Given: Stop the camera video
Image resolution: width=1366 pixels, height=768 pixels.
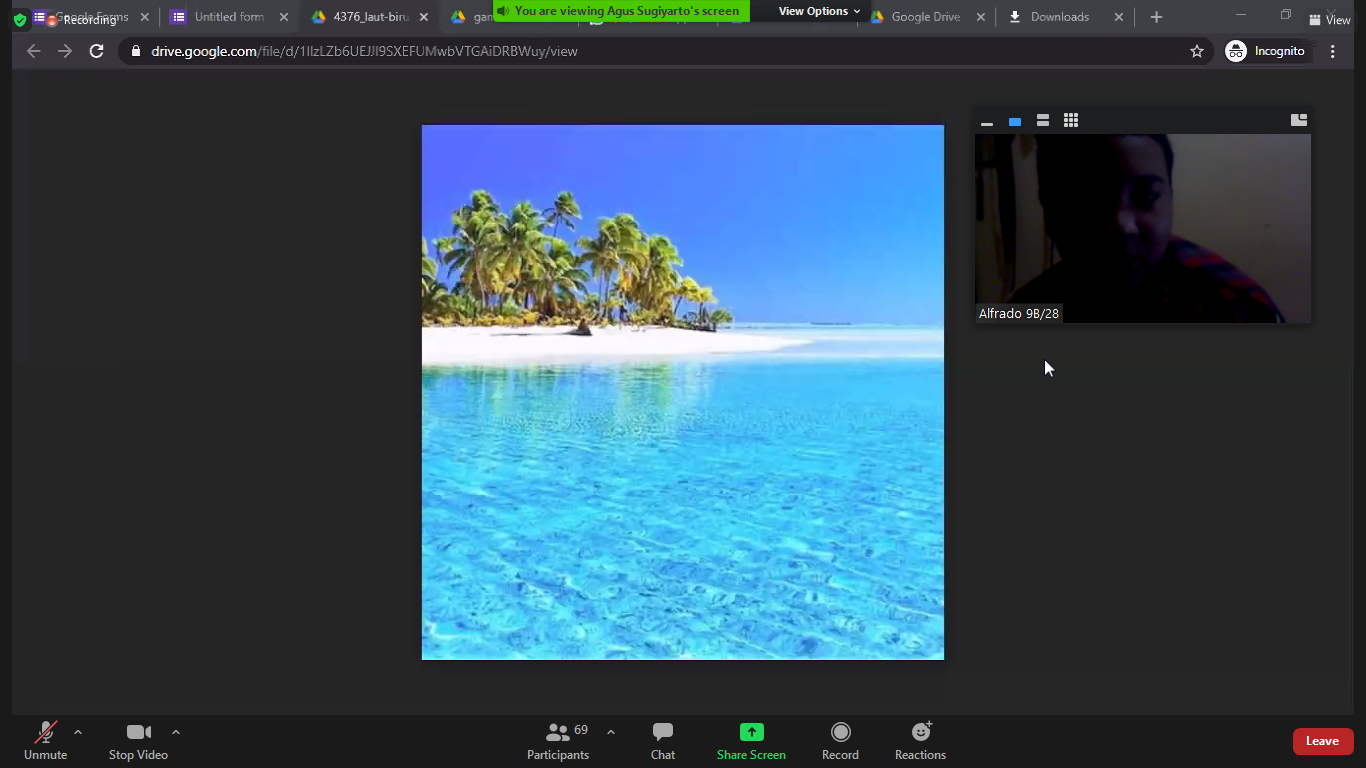Looking at the screenshot, I should tap(138, 741).
